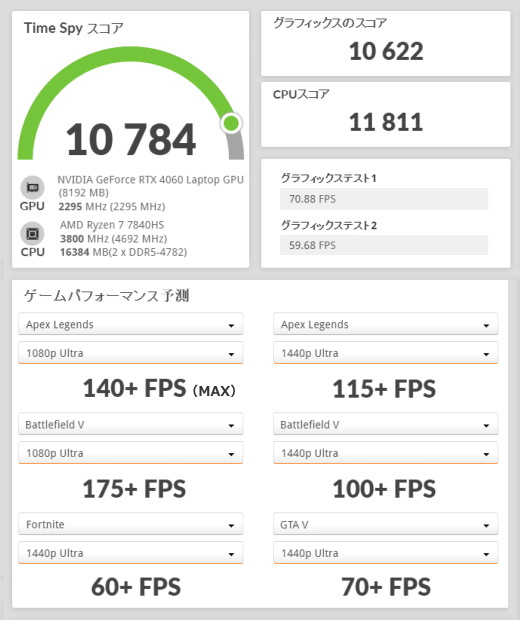Open the left Apex Legends game dropdown

pos(130,324)
